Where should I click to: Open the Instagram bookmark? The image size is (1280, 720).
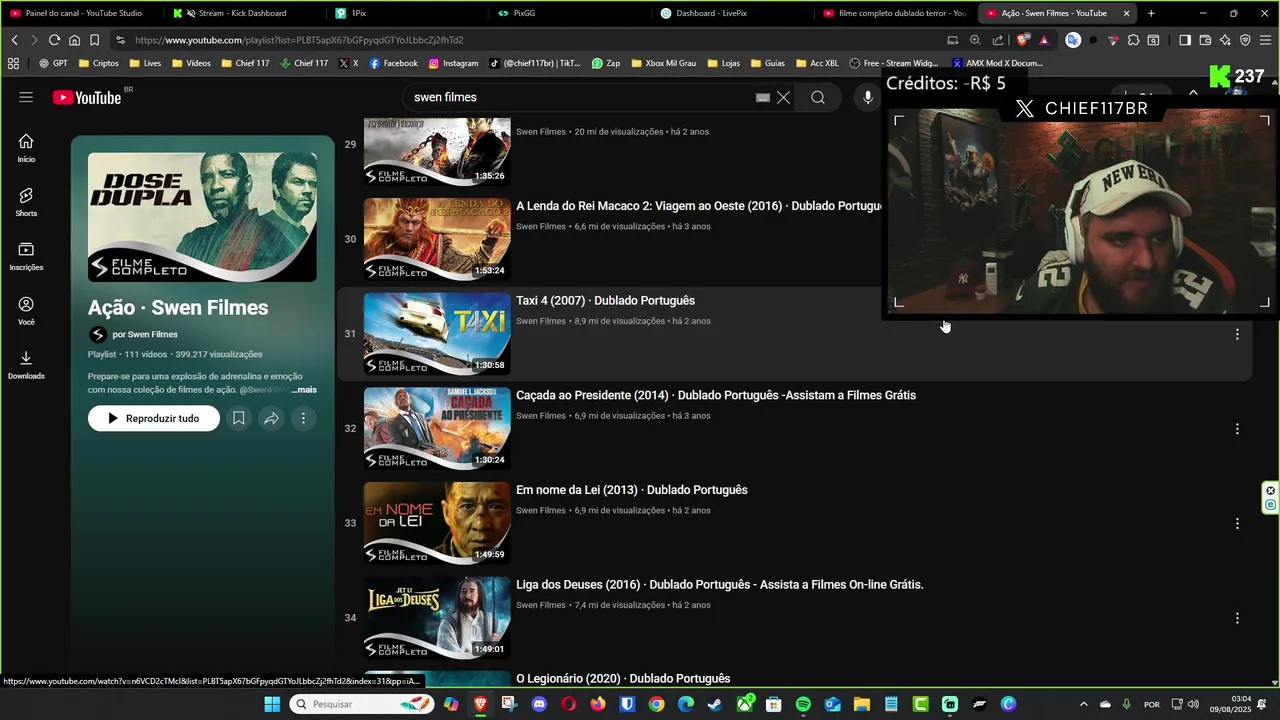pos(453,63)
